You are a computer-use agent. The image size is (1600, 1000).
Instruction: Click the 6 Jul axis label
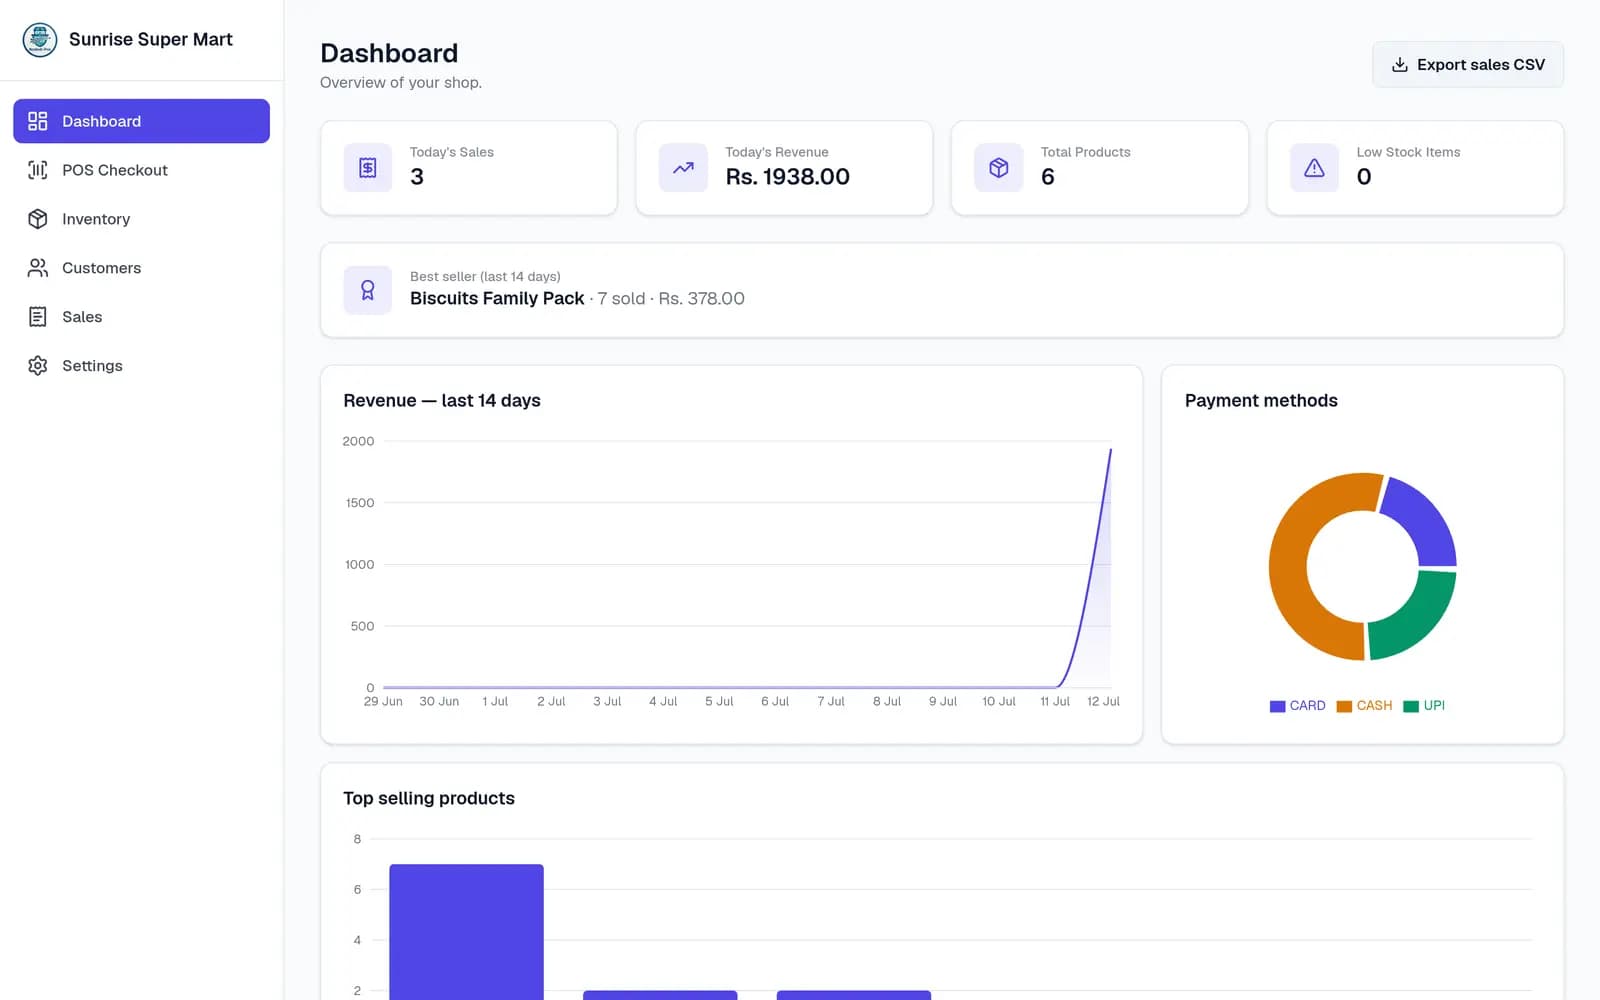(775, 702)
